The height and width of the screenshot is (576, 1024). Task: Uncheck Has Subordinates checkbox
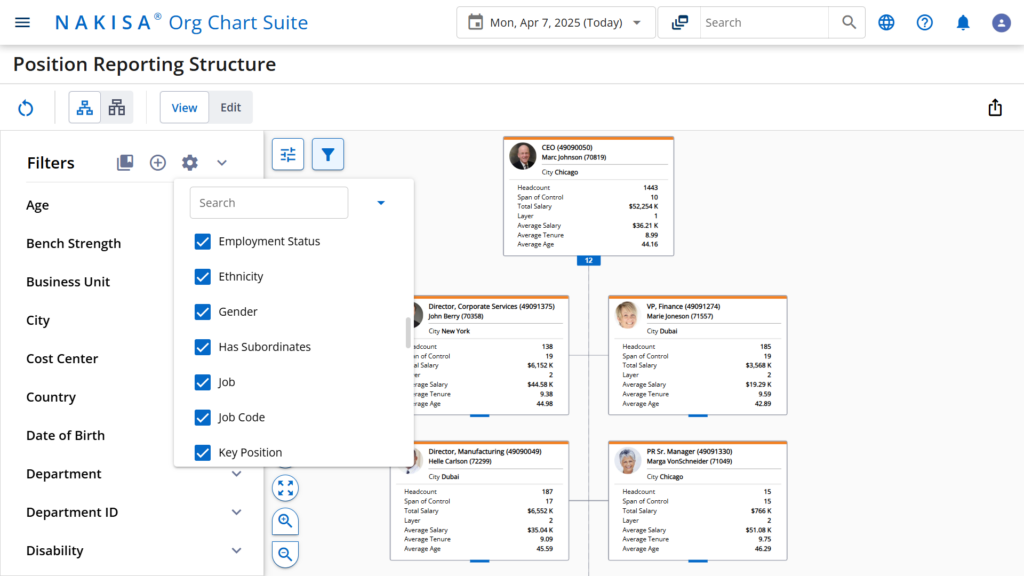pyautogui.click(x=203, y=346)
